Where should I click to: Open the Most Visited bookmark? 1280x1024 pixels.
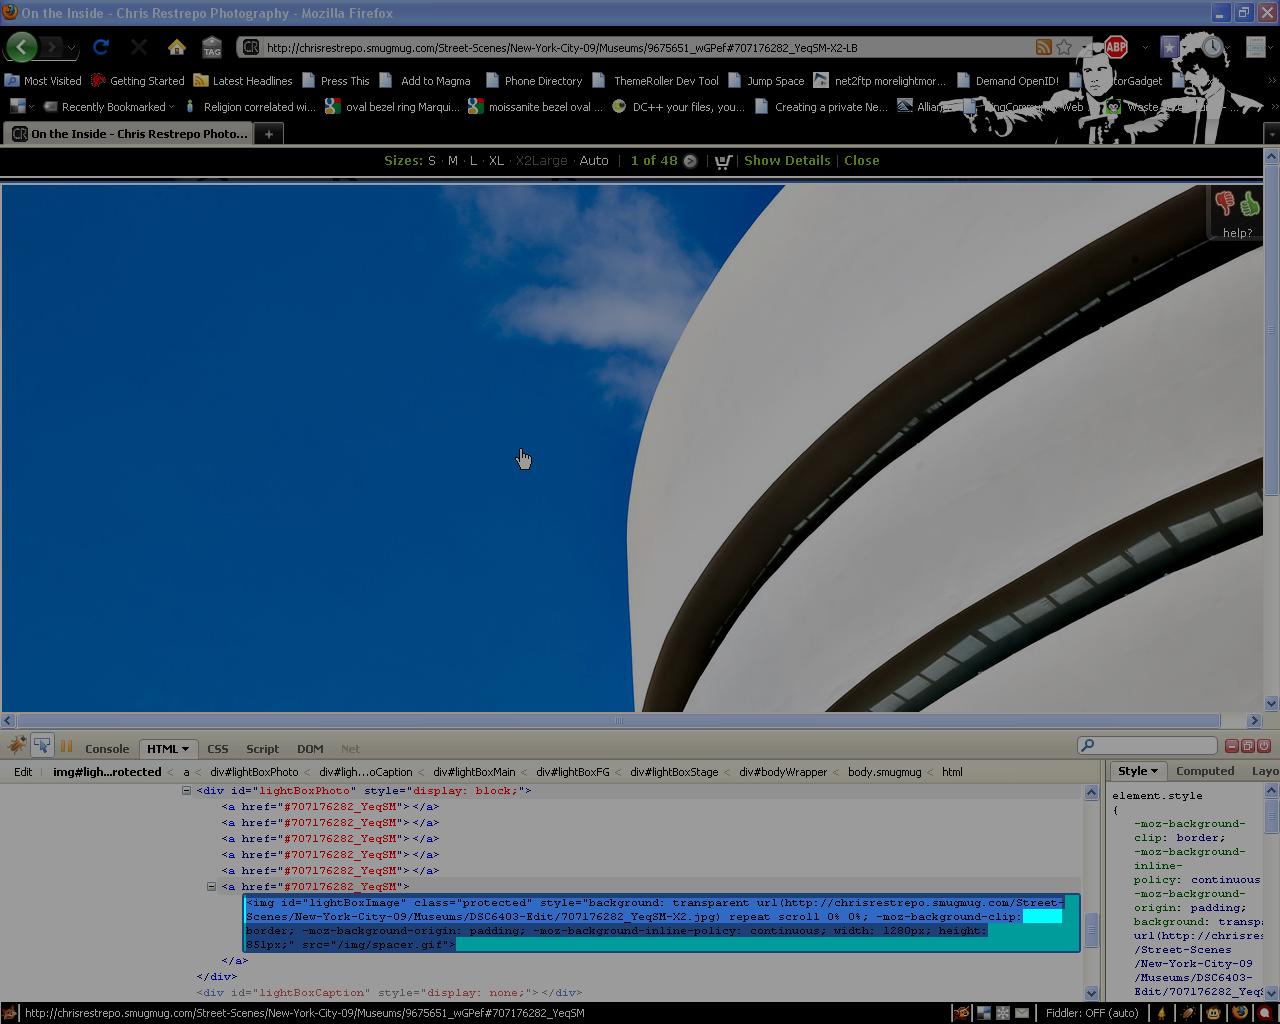43,81
